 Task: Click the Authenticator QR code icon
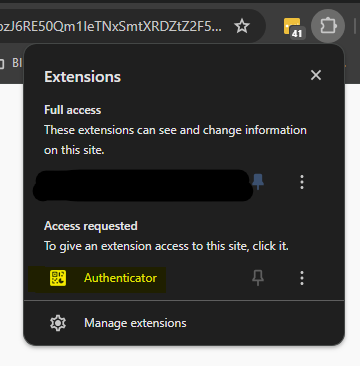pyautogui.click(x=58, y=278)
